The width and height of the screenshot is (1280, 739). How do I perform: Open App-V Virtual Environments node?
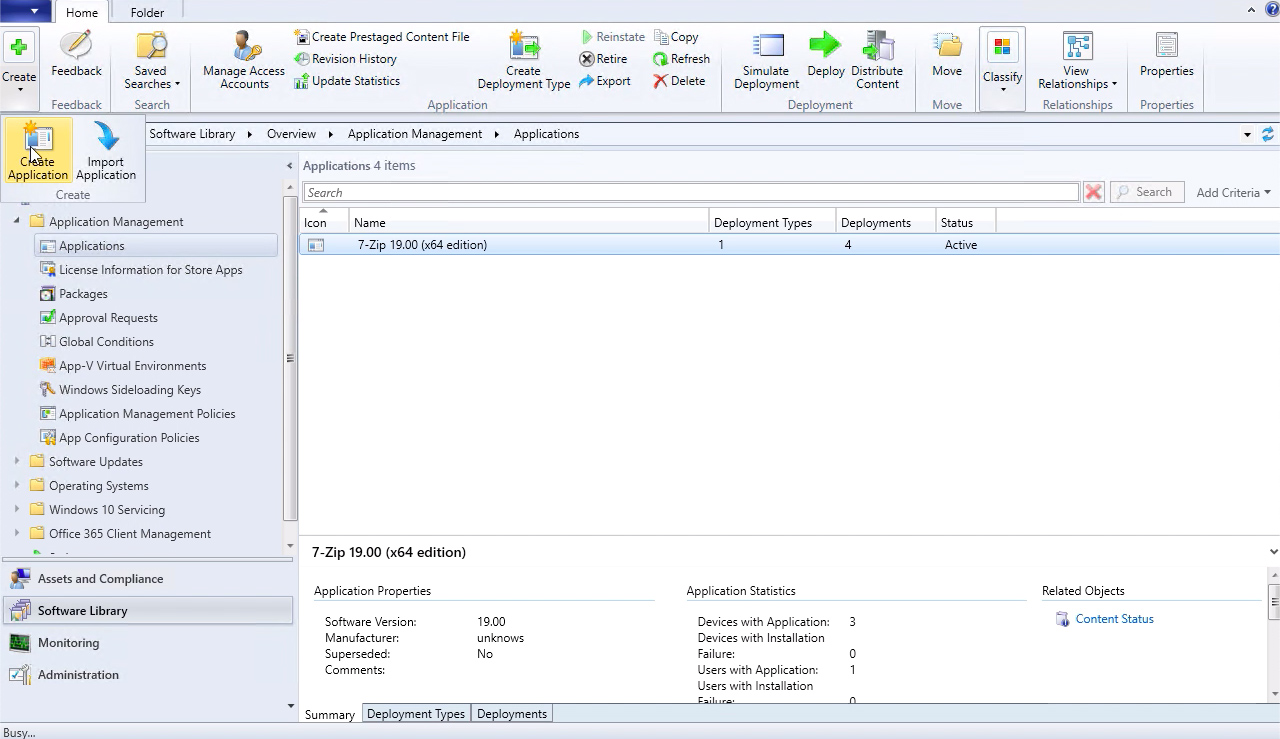[x=122, y=366]
